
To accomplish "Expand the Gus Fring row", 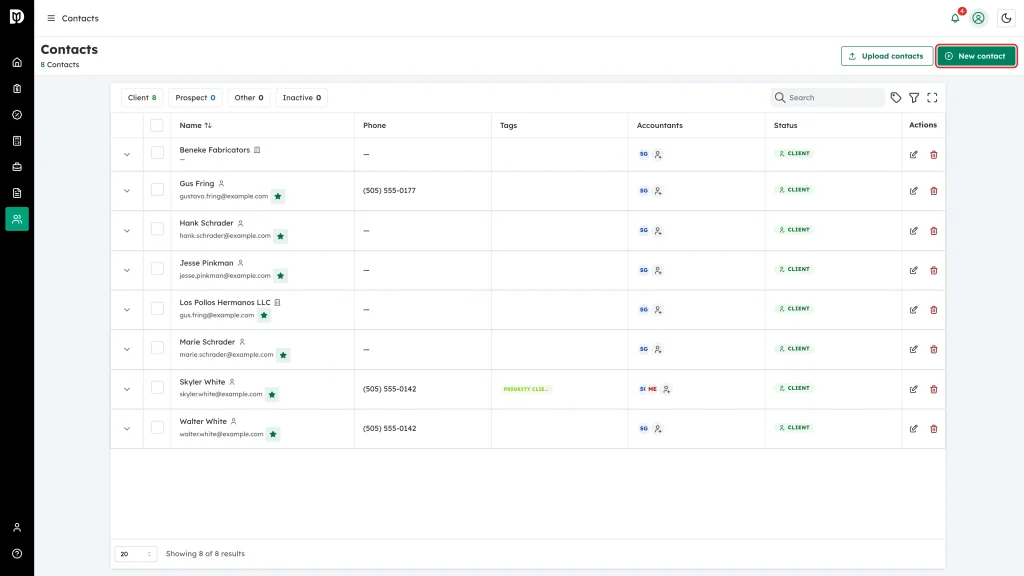I will (x=127, y=191).
